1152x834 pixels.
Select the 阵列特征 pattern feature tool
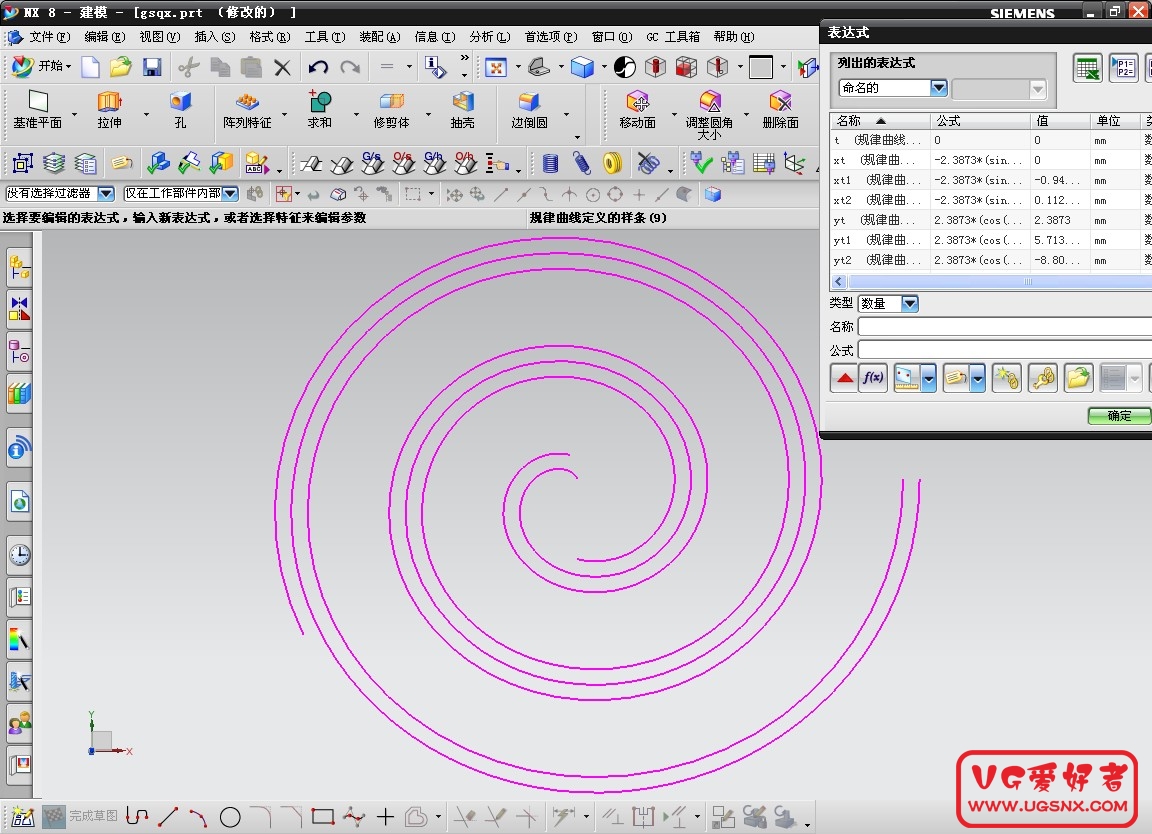point(247,109)
